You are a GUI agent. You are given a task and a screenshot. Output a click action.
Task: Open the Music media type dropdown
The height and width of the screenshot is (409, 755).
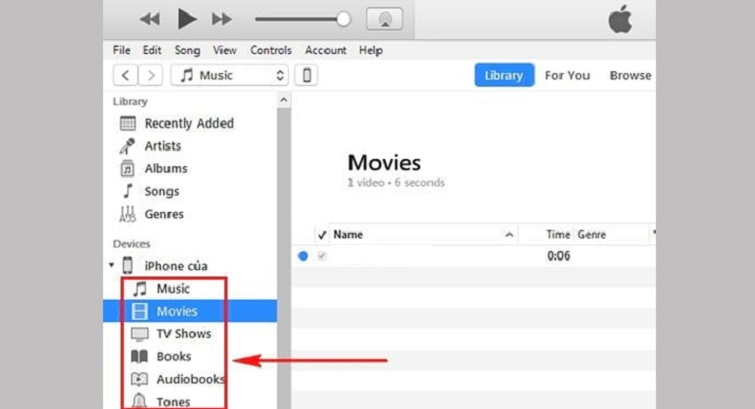pyautogui.click(x=229, y=75)
